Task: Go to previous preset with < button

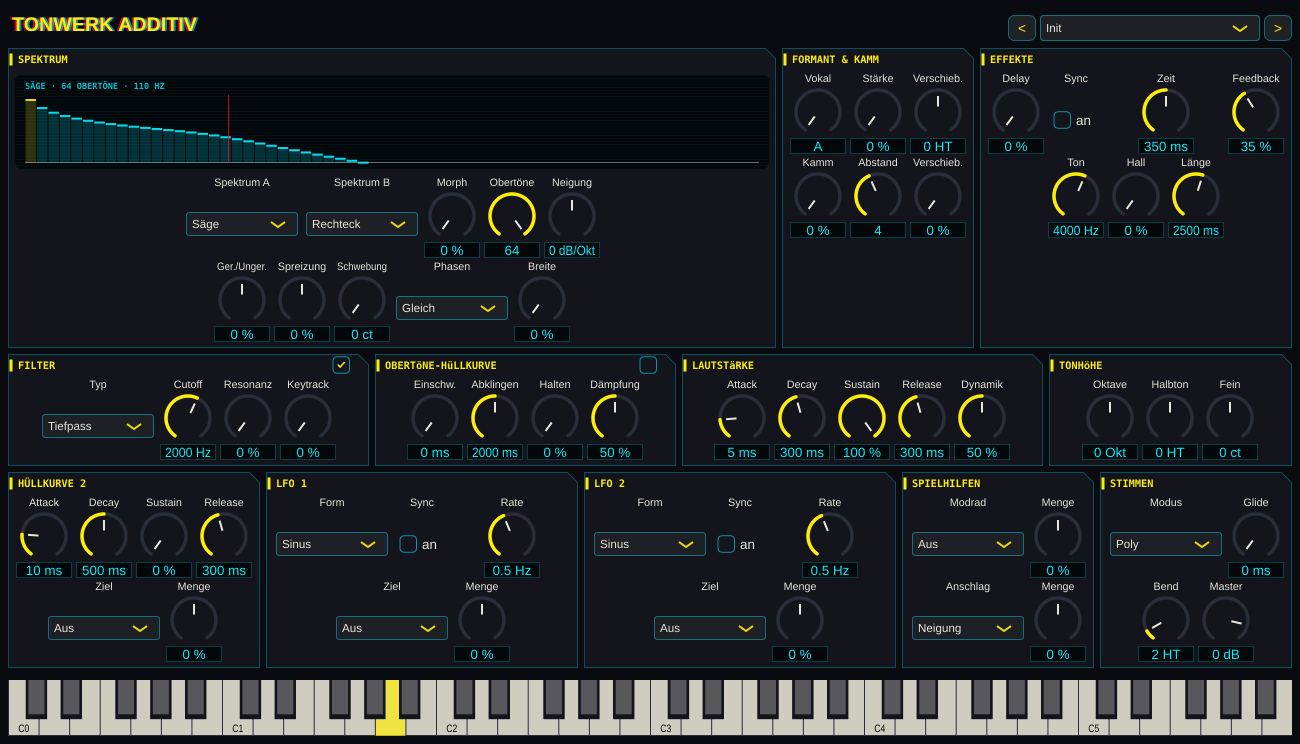Action: coord(1022,28)
